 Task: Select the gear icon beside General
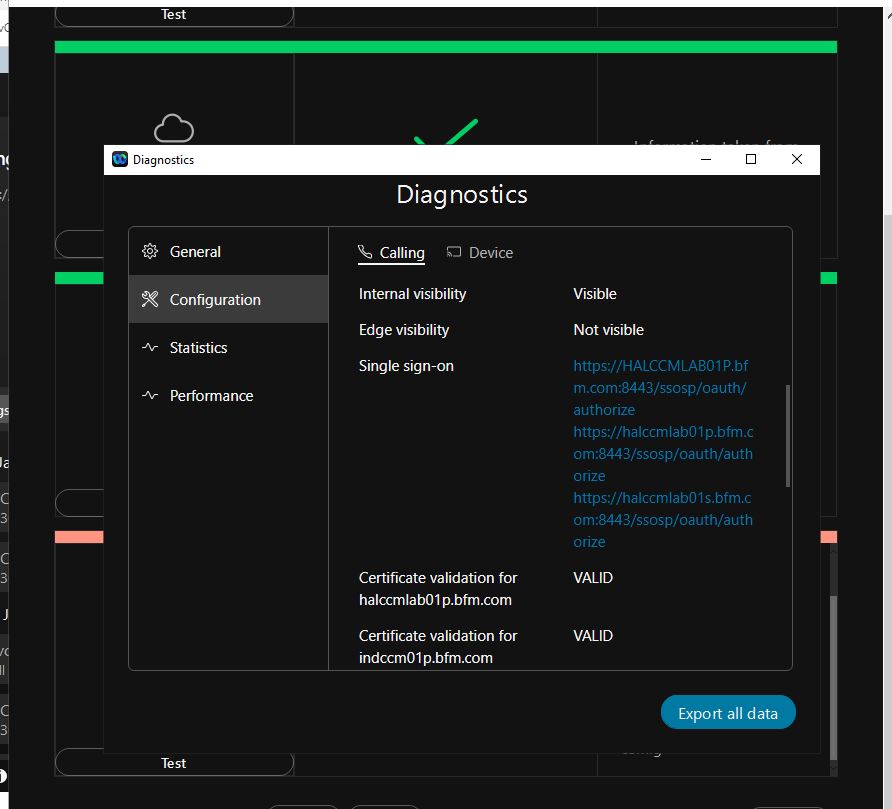150,252
